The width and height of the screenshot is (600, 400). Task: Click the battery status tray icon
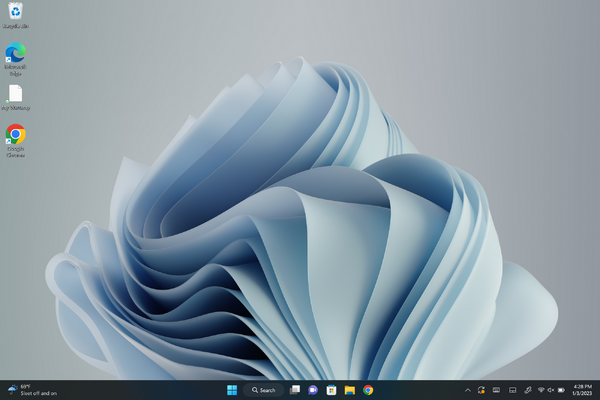tap(561, 390)
